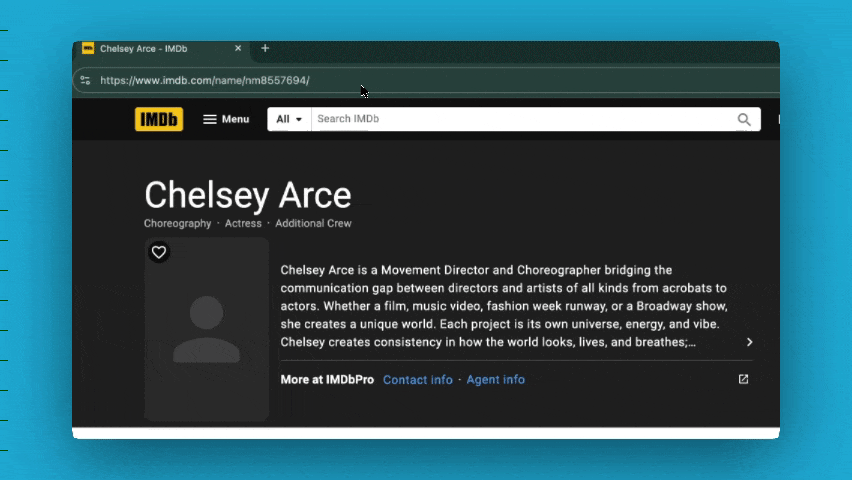The height and width of the screenshot is (480, 852).
Task: Click the Additional Crew profession label
Action: tap(313, 223)
